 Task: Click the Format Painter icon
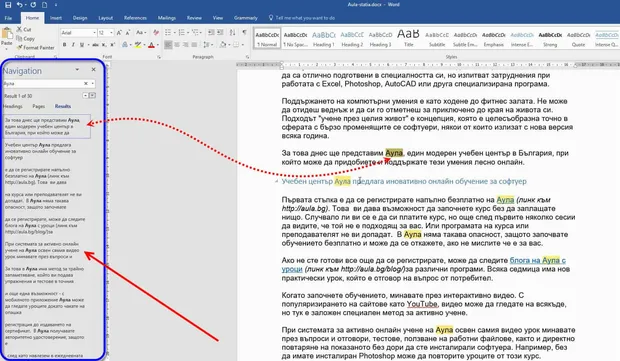[19, 47]
